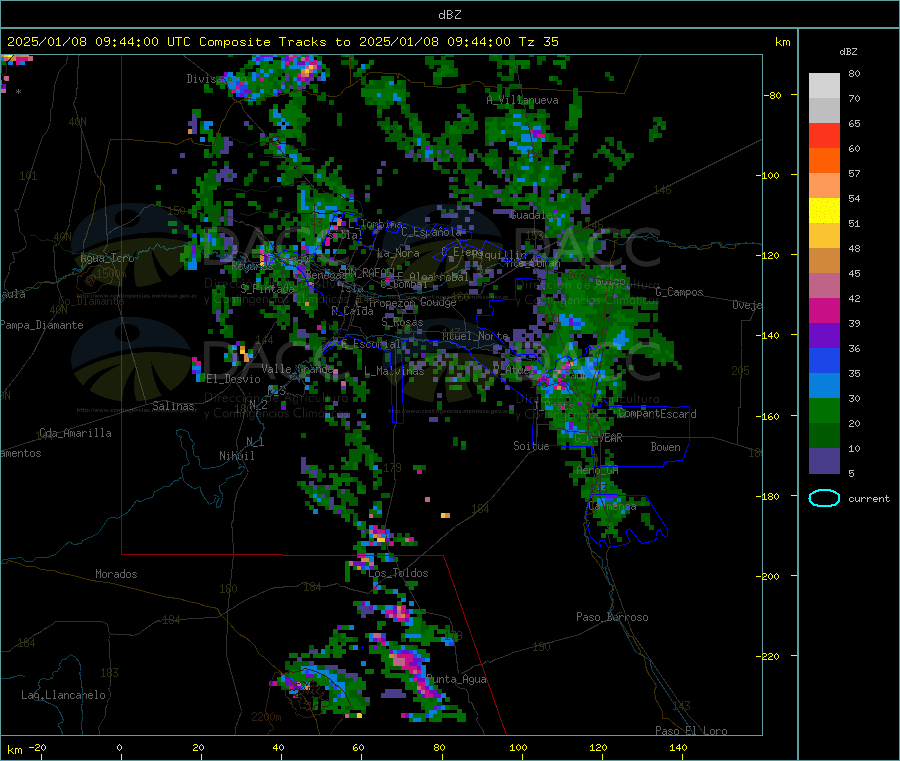Click the Divisadero location label
The image size is (900, 761).
pyautogui.click(x=216, y=79)
